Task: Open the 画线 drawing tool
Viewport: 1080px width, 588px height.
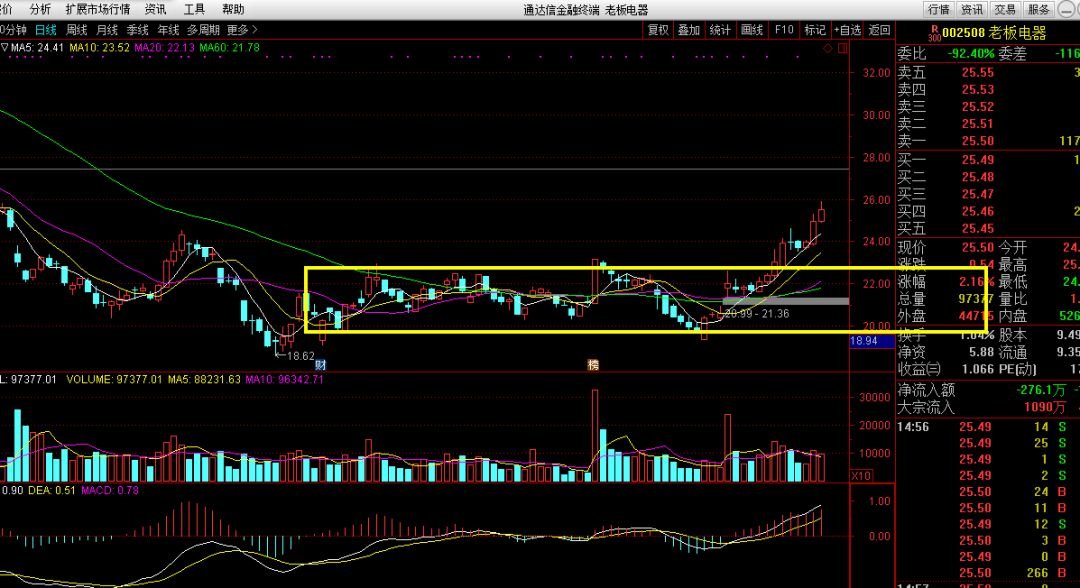Action: coord(751,30)
